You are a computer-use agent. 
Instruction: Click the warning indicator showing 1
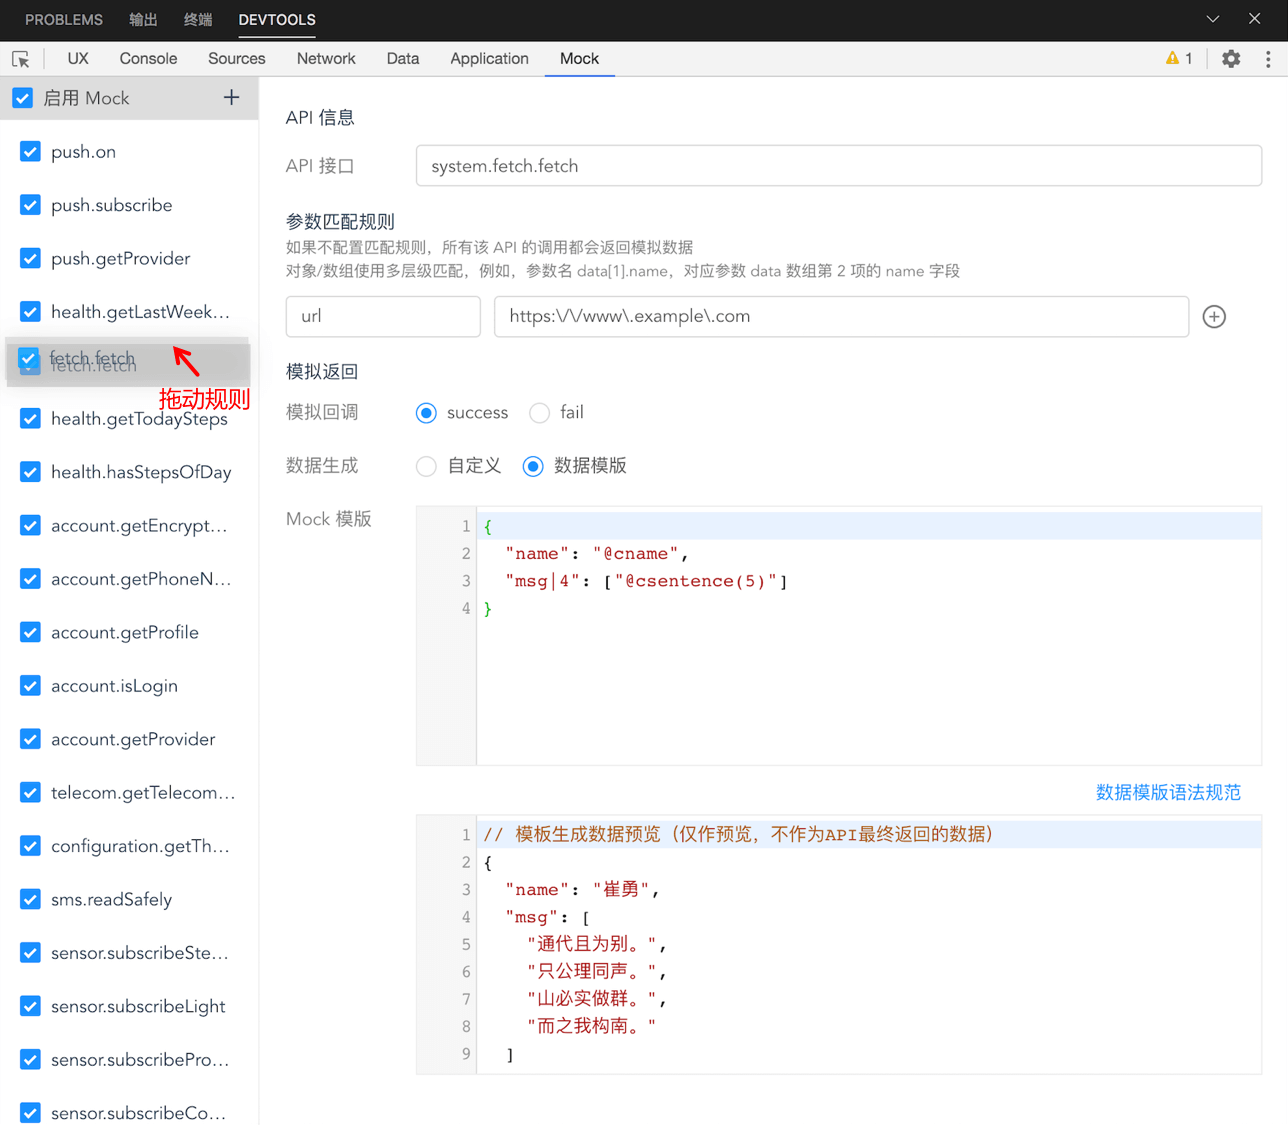(x=1178, y=59)
